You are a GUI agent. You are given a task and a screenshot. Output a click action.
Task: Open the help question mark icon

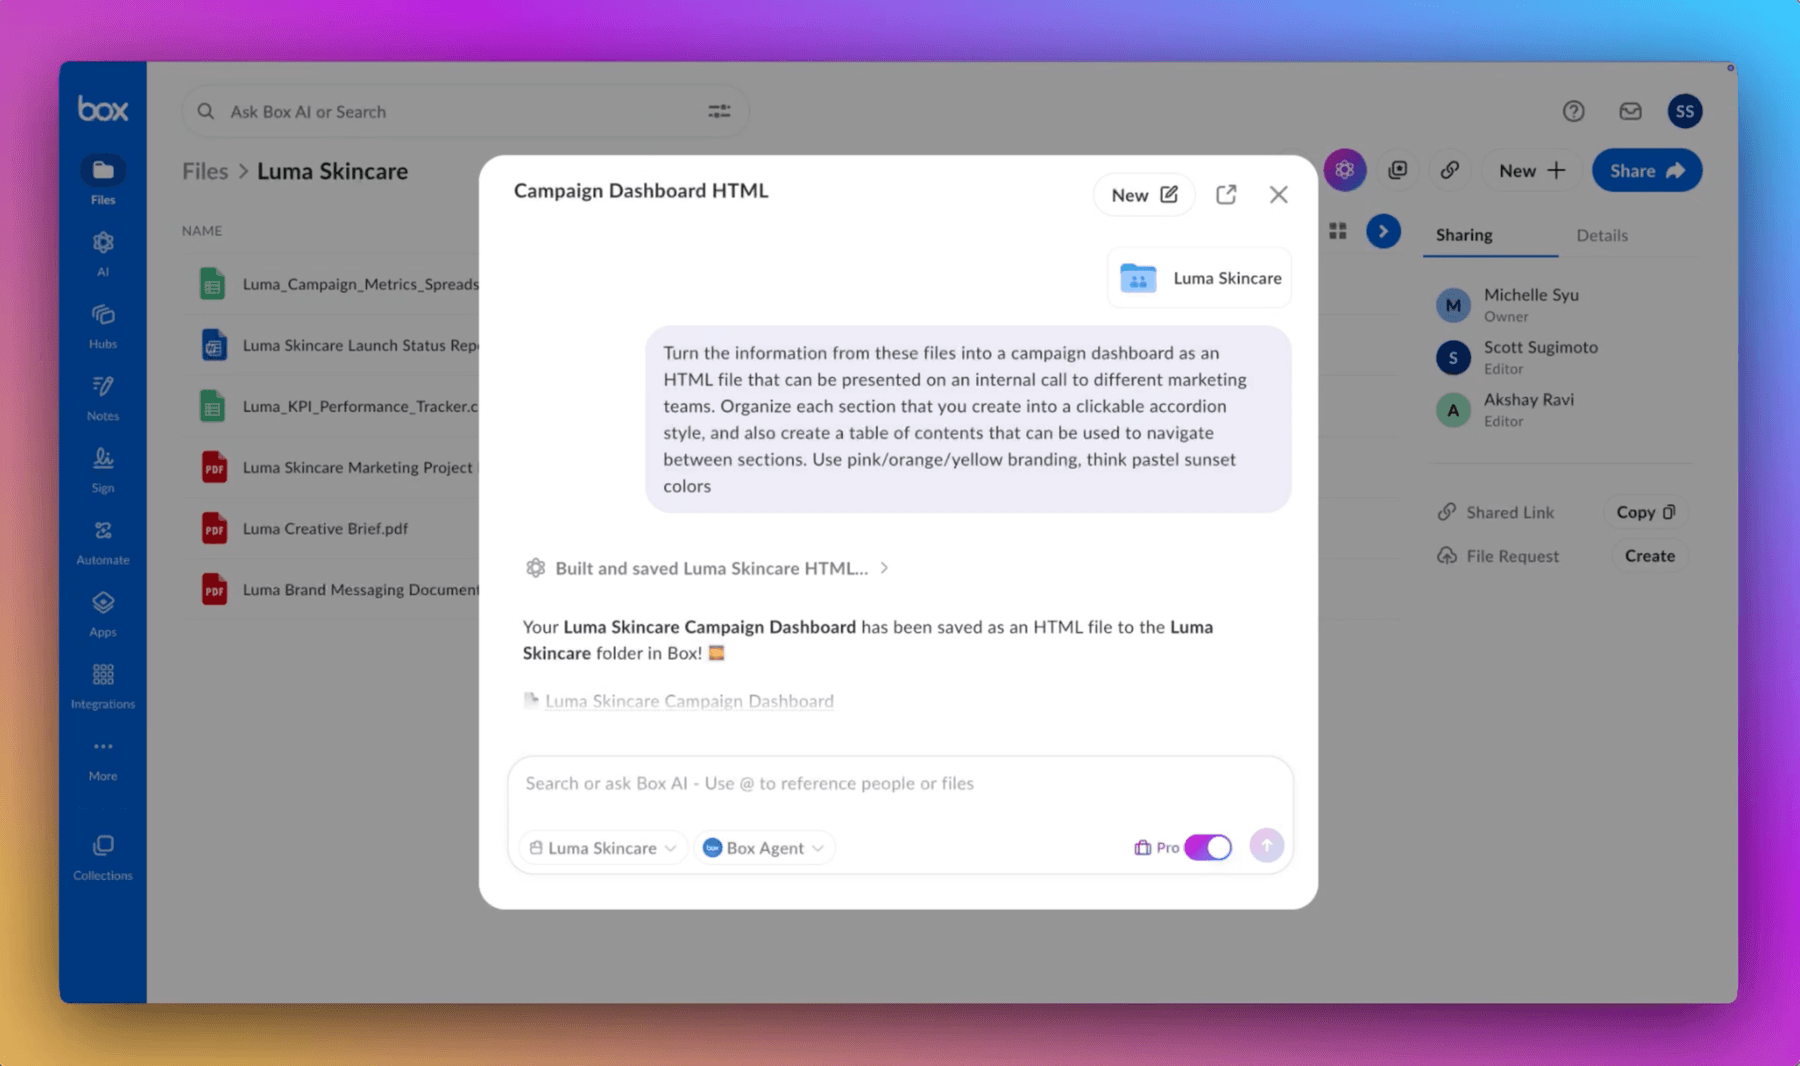(1573, 111)
